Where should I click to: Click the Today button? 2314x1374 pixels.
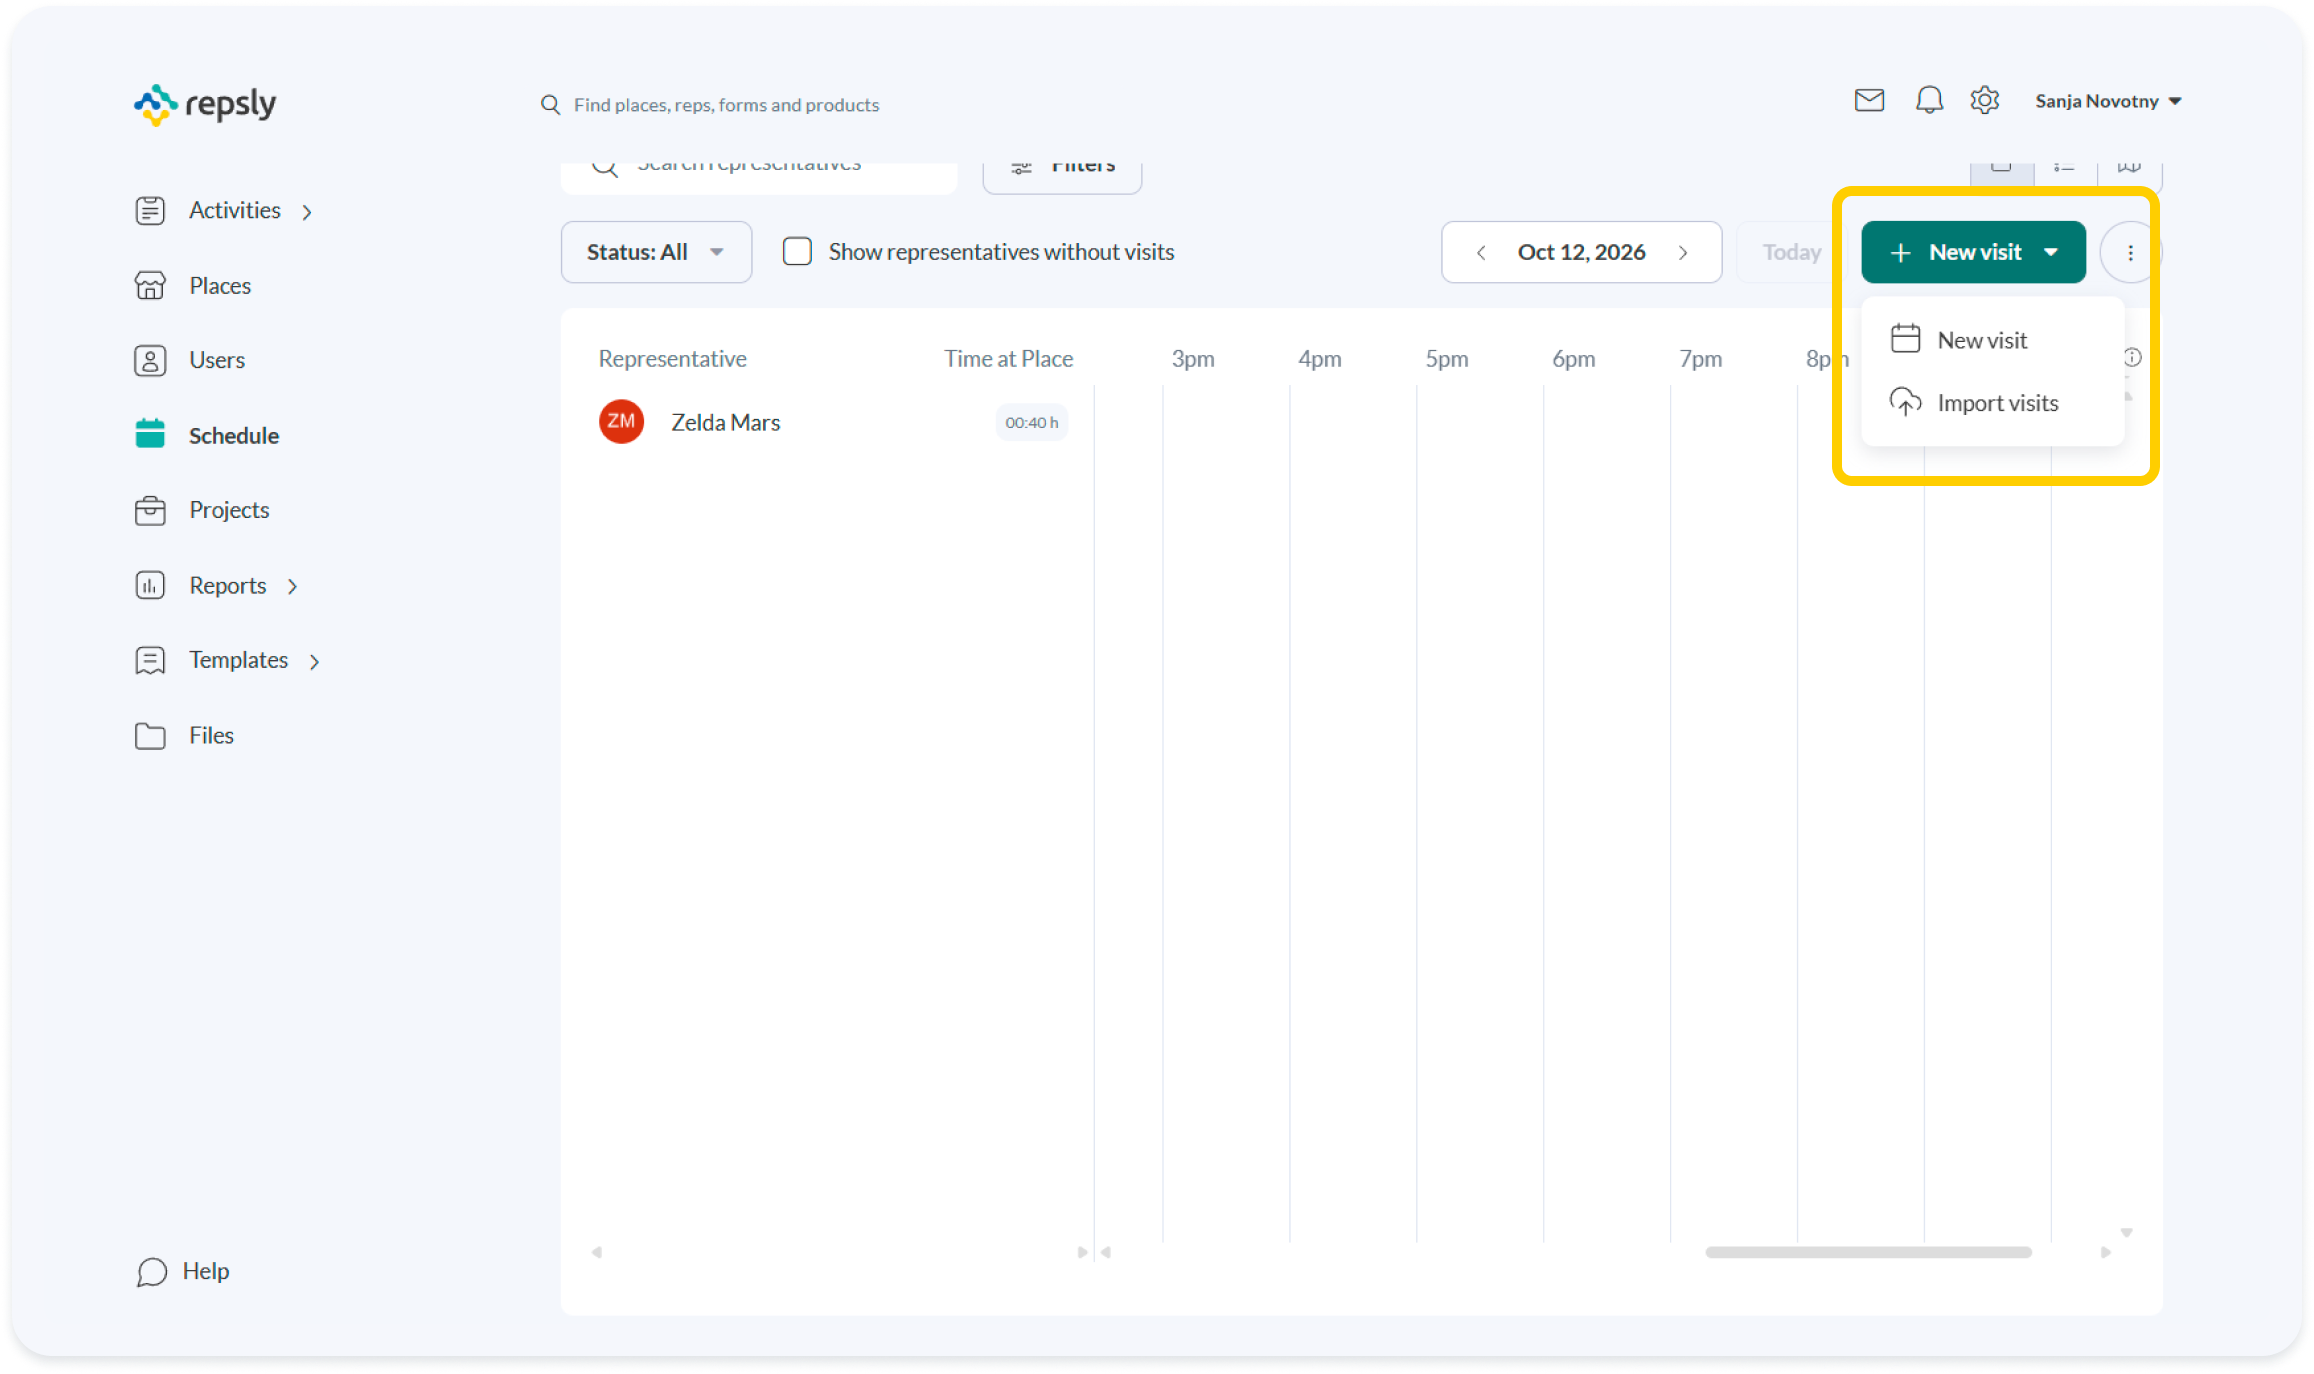pos(1790,252)
